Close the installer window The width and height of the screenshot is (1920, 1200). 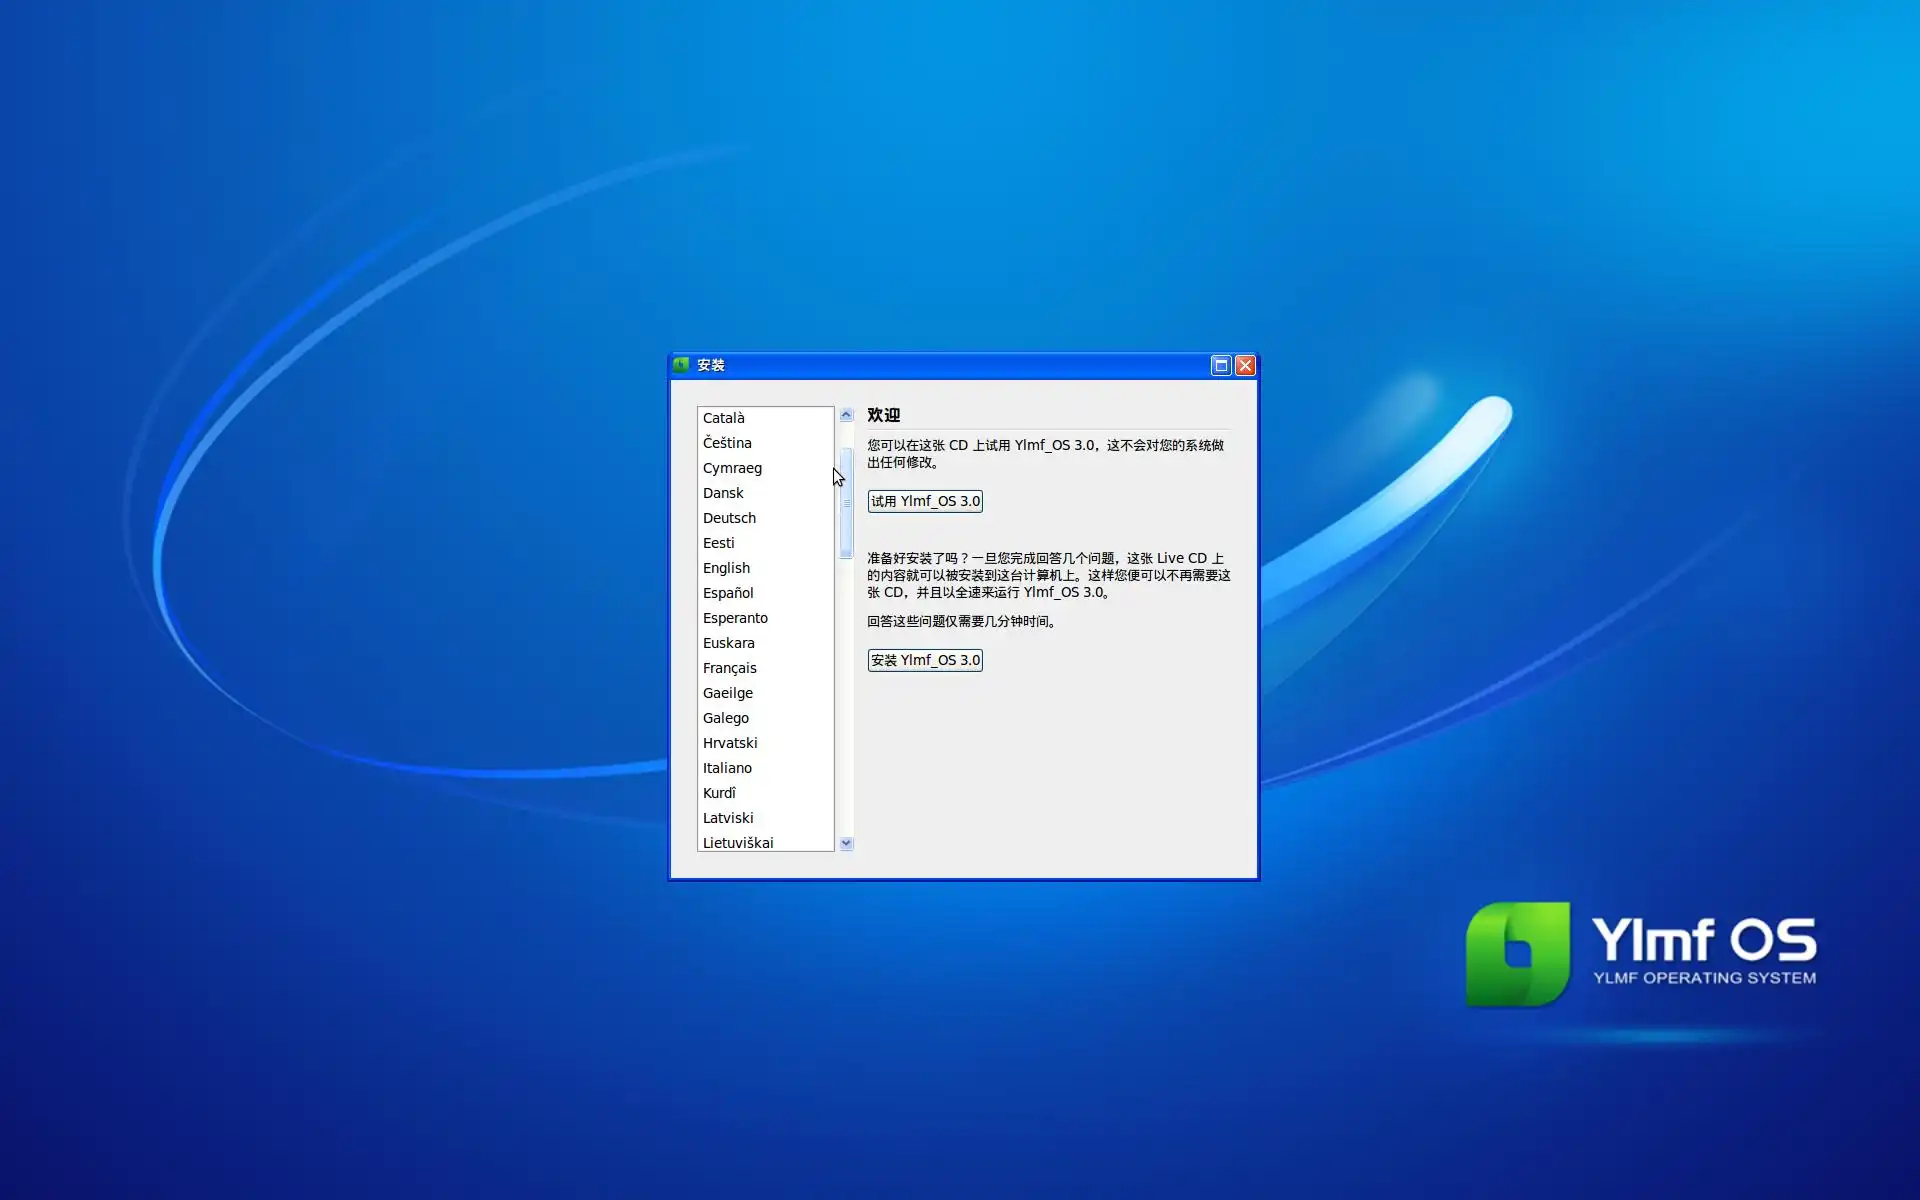[x=1245, y=365]
